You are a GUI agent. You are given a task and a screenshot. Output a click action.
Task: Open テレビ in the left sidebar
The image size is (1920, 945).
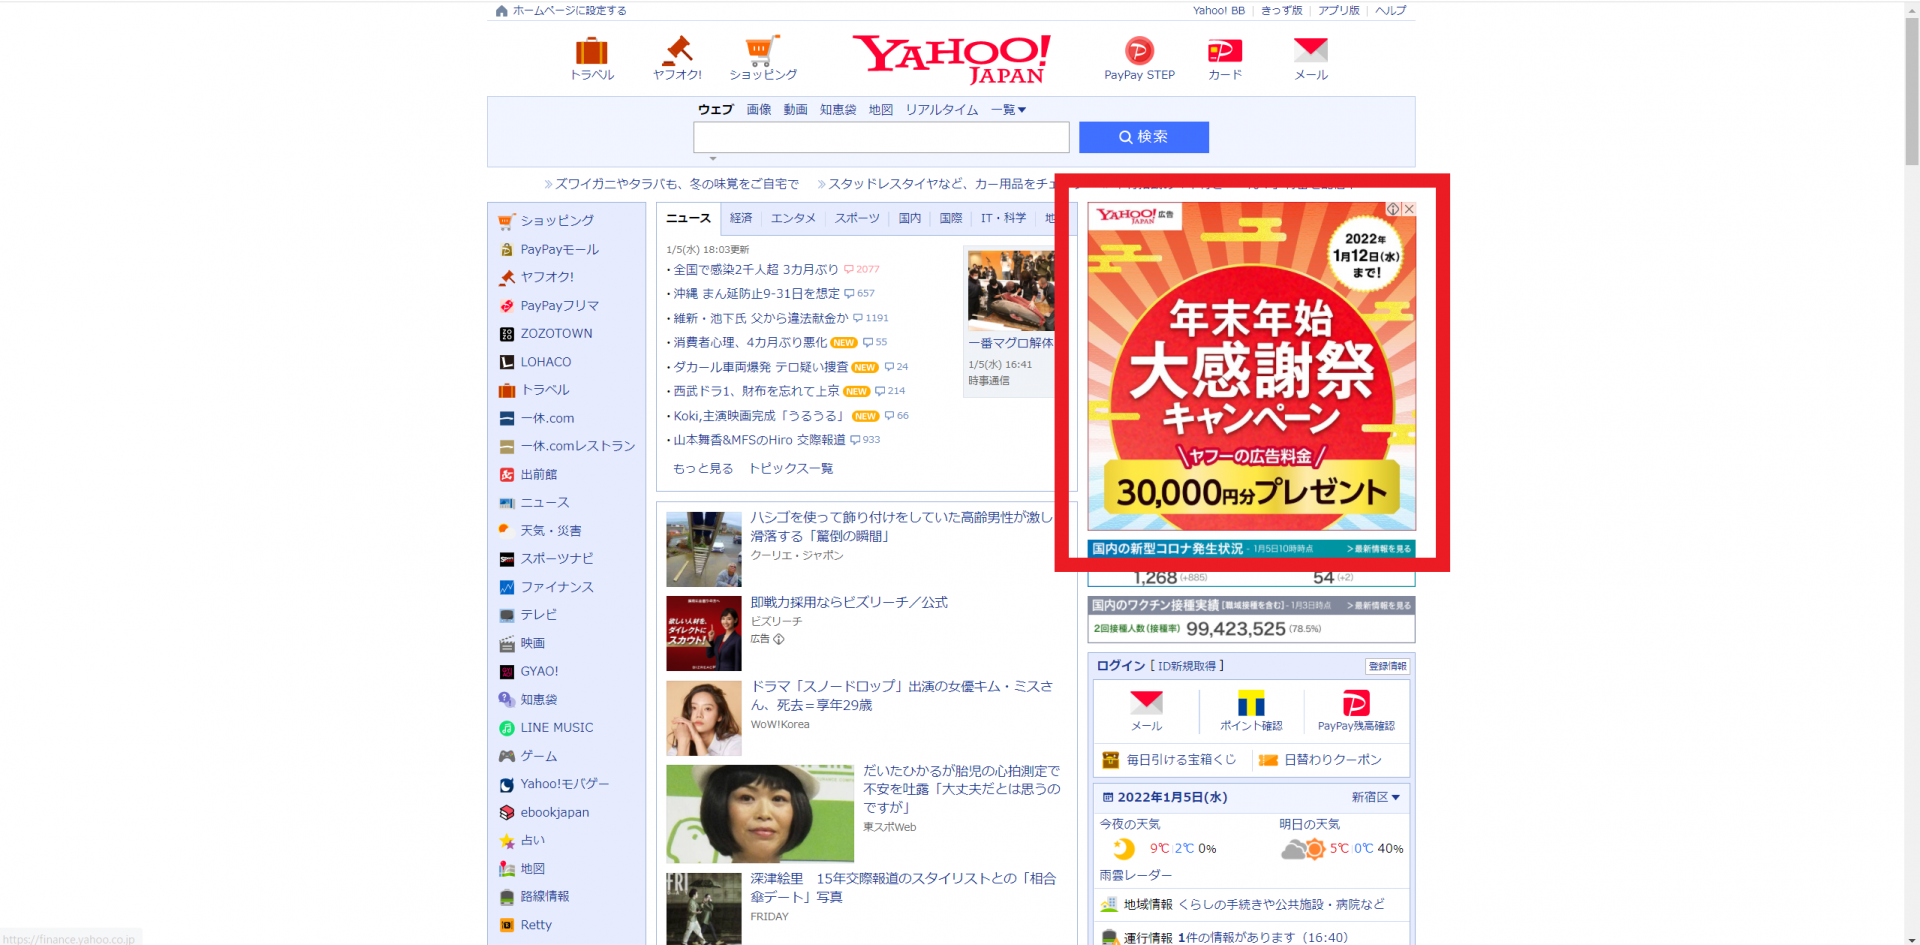click(538, 615)
